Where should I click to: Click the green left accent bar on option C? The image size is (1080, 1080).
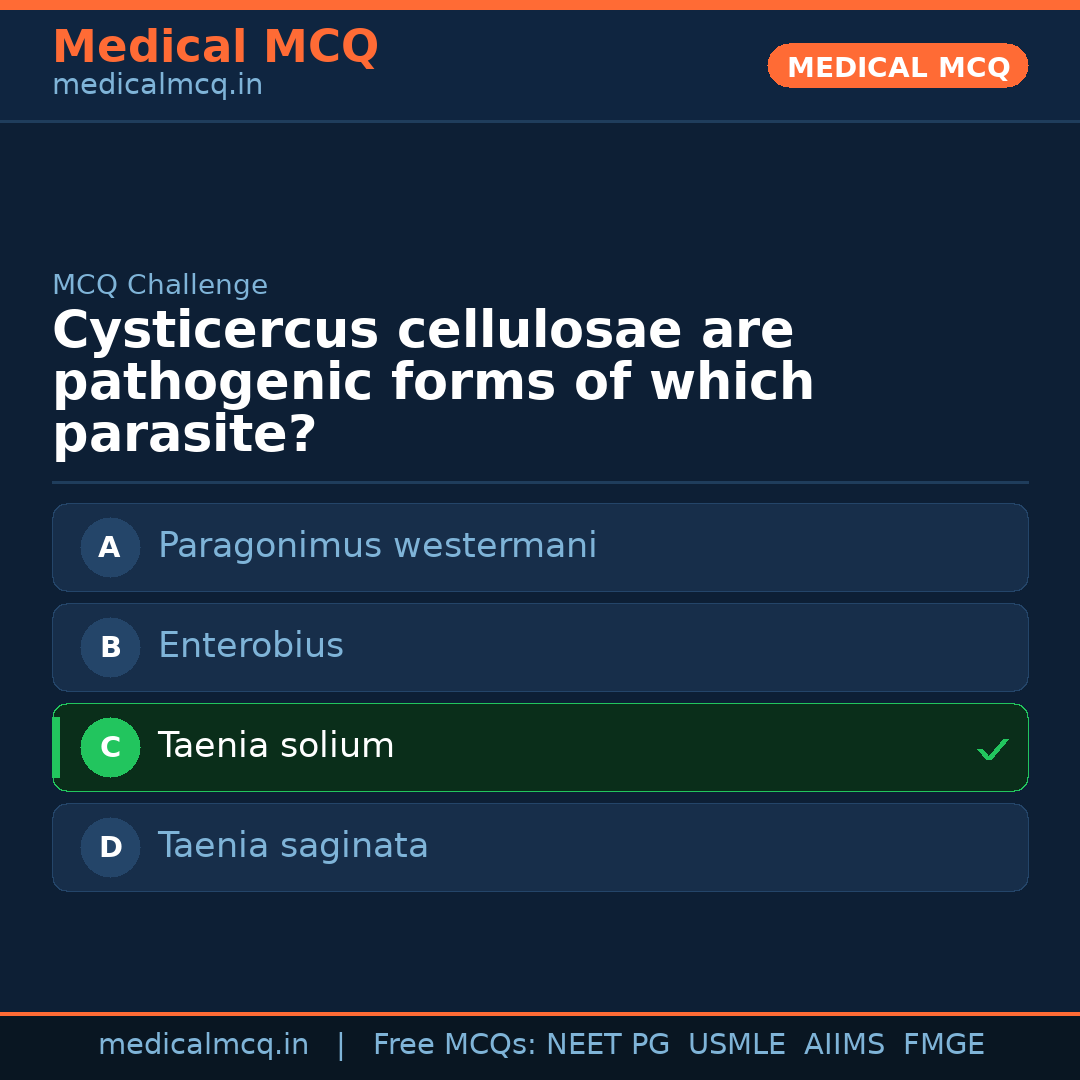pyautogui.click(x=55, y=747)
